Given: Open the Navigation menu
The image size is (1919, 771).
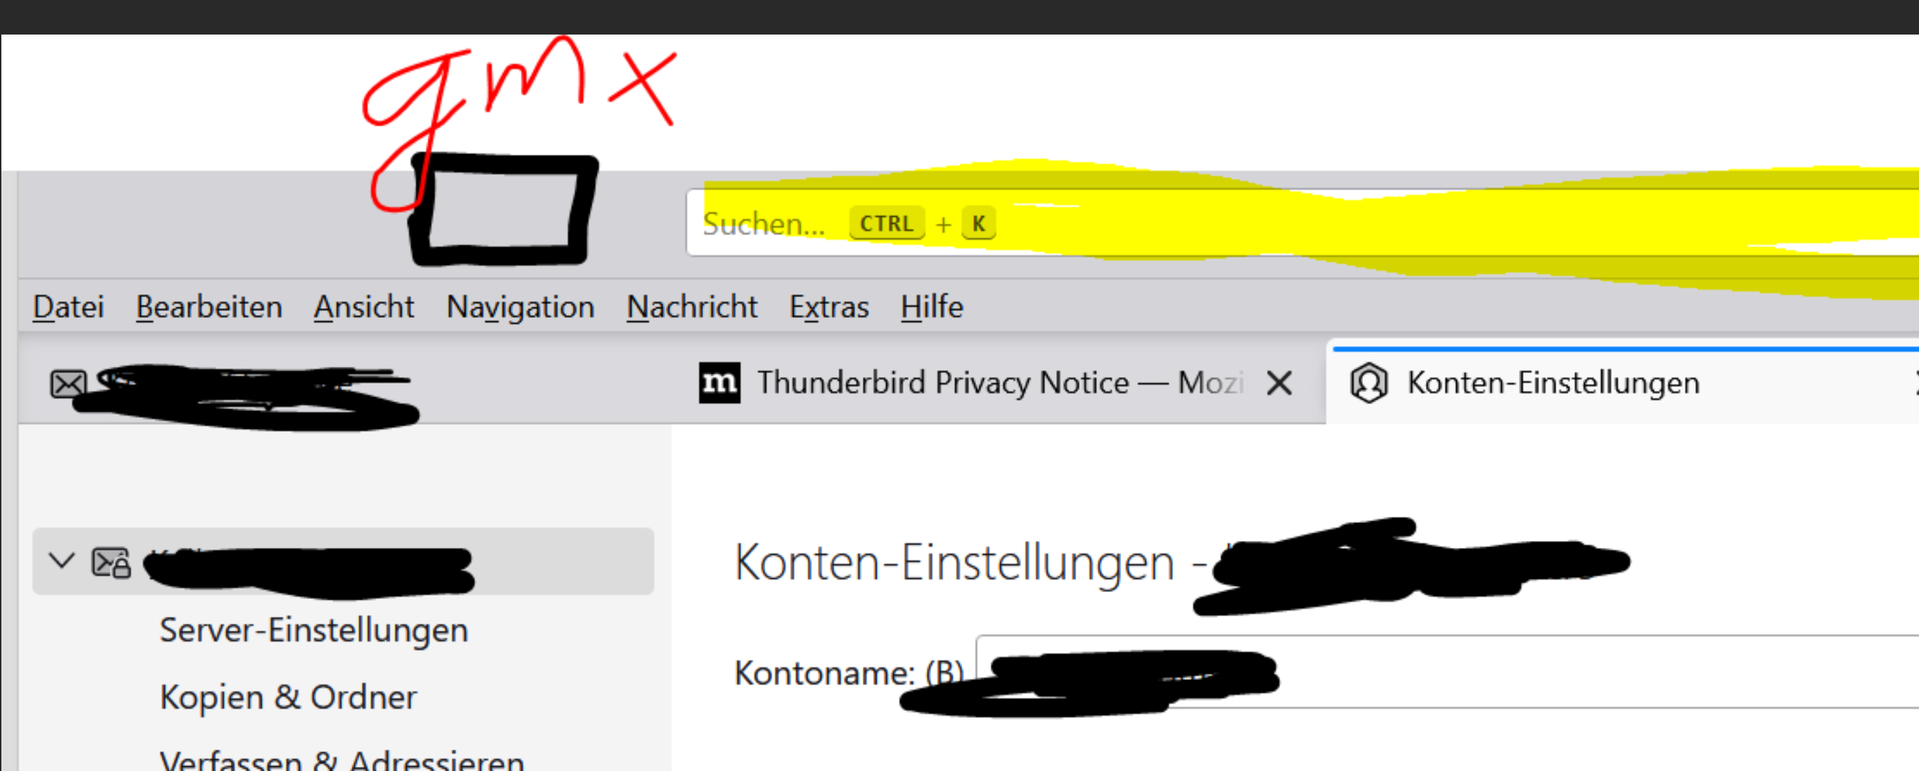Looking at the screenshot, I should pos(520,307).
